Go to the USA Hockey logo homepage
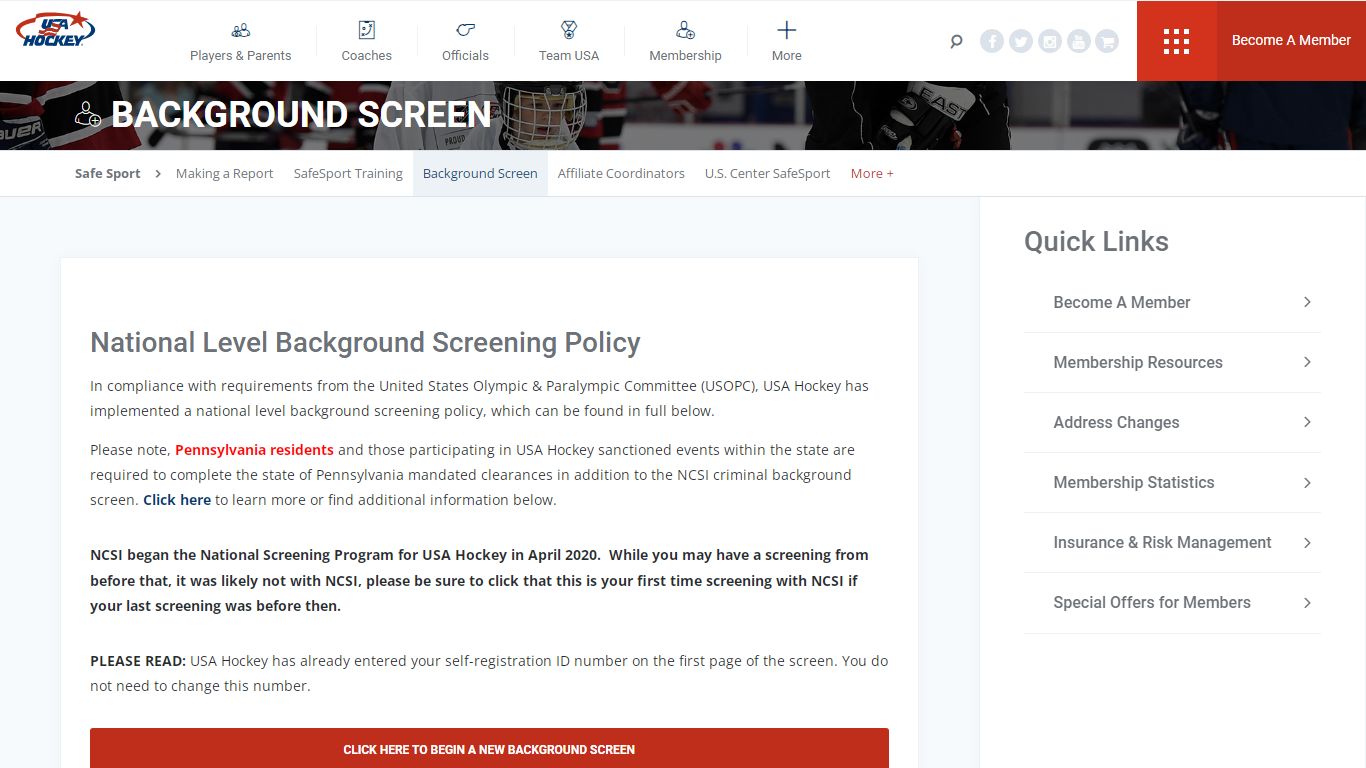 (x=56, y=30)
